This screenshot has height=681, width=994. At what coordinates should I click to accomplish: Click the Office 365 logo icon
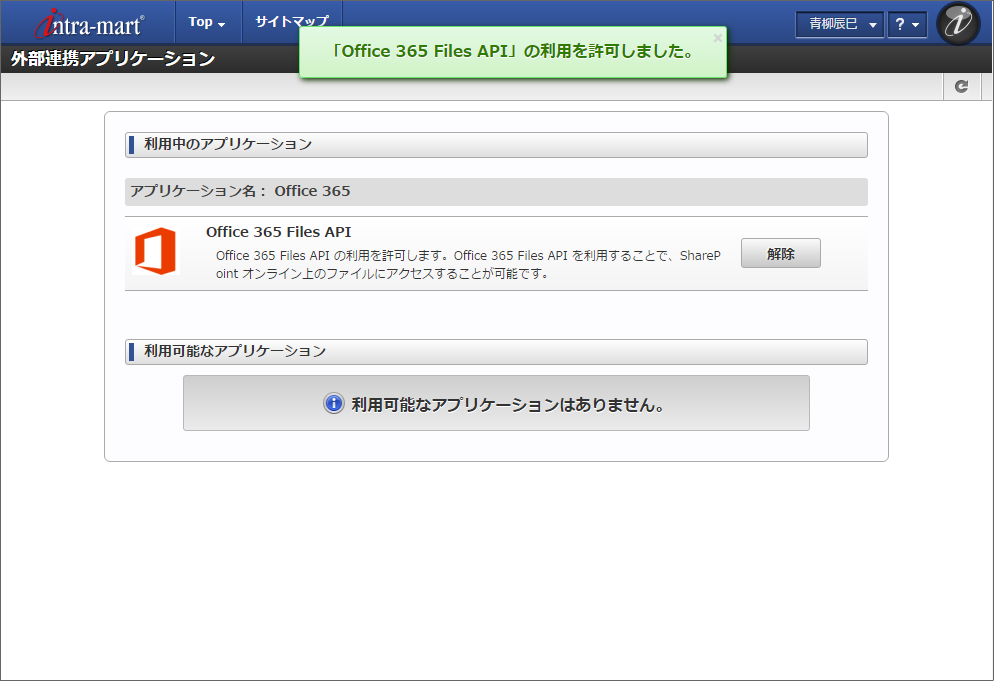tap(155, 251)
